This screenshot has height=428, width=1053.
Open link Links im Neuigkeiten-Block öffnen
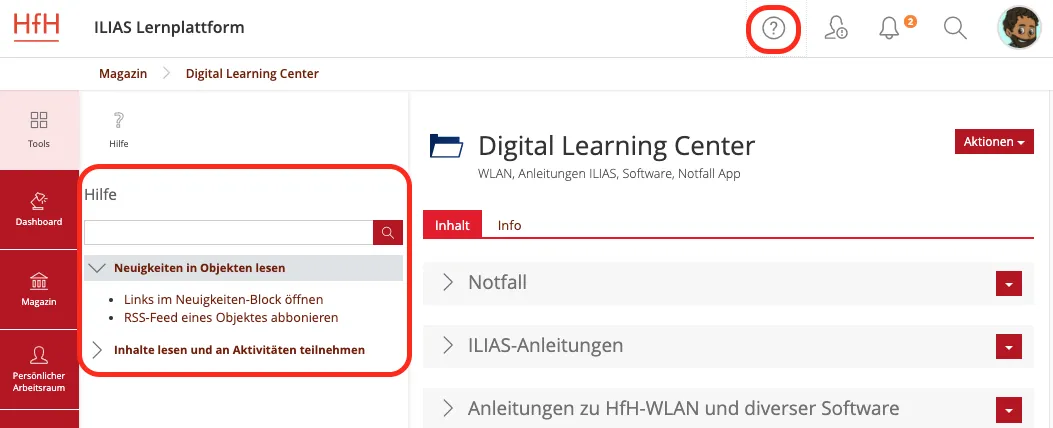[223, 299]
